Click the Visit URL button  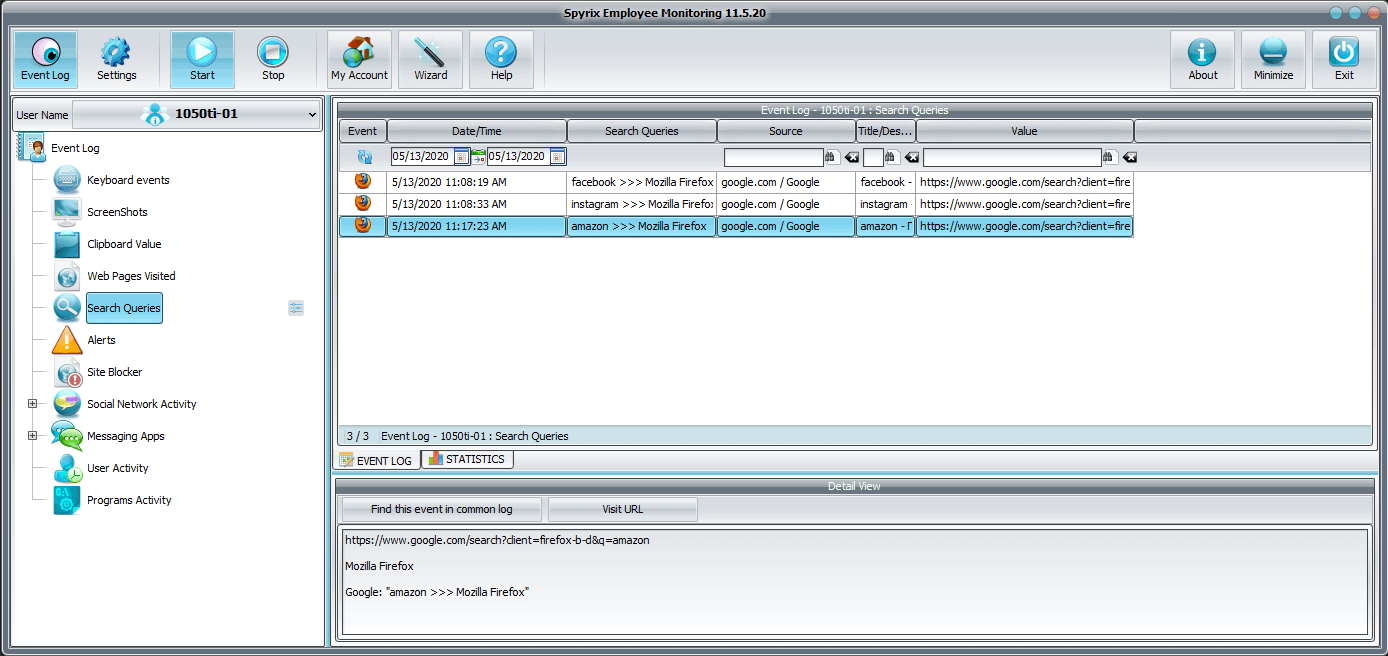click(622, 509)
